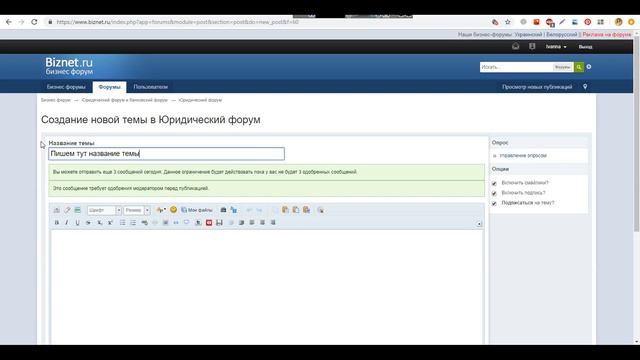Insert an emoticon with the smiley icon
The image size is (640, 360).
[173, 209]
